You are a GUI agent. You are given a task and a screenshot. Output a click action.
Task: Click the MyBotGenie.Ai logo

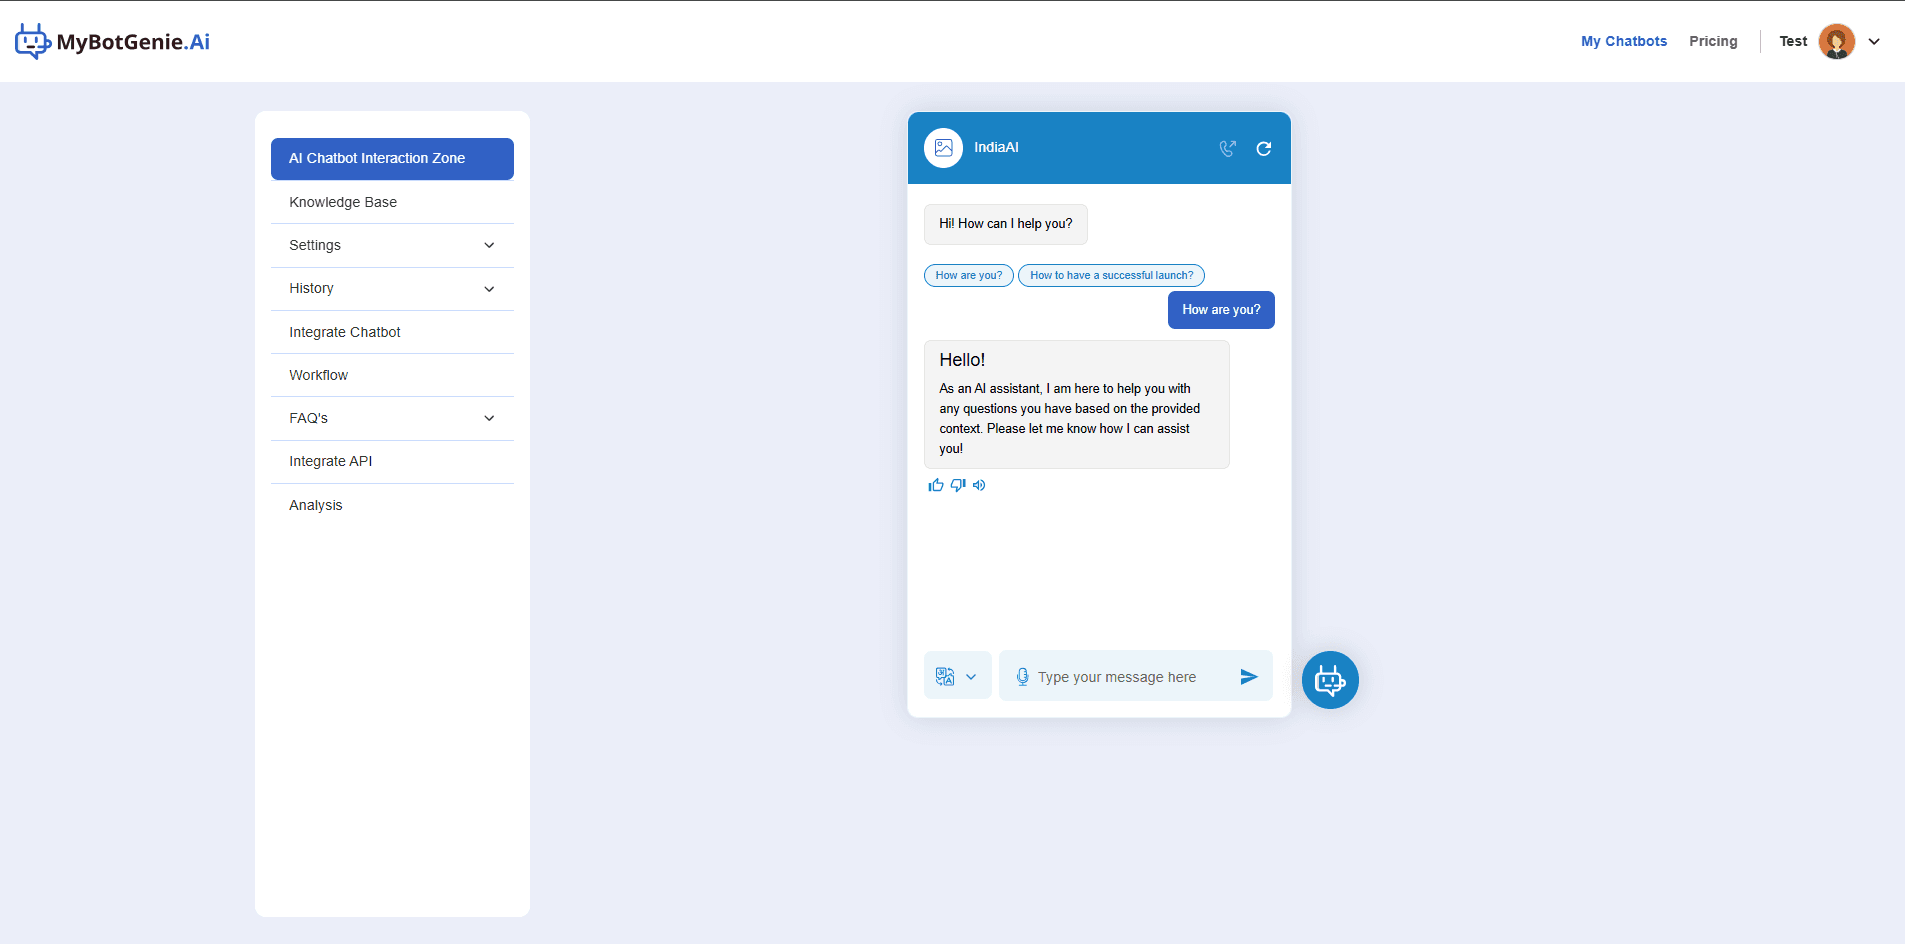[112, 41]
